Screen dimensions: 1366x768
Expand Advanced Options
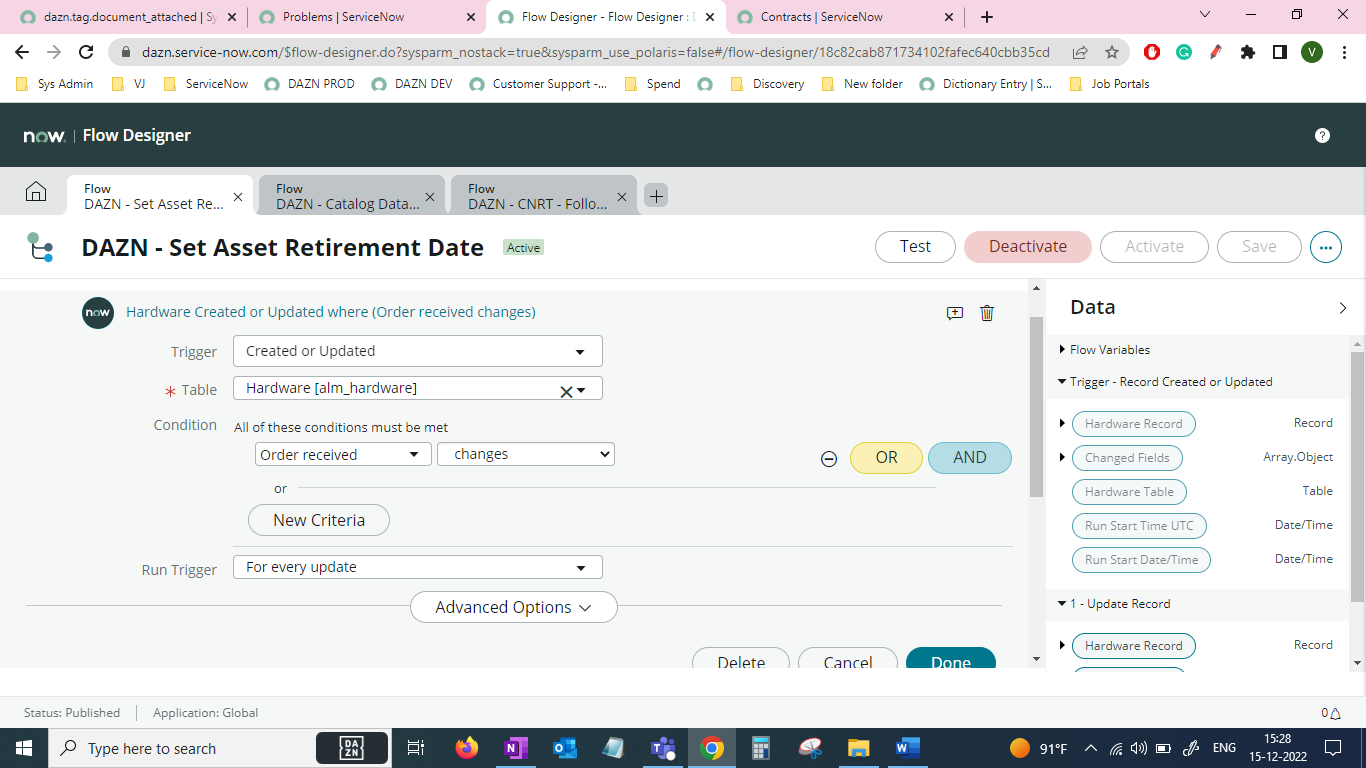(x=514, y=607)
